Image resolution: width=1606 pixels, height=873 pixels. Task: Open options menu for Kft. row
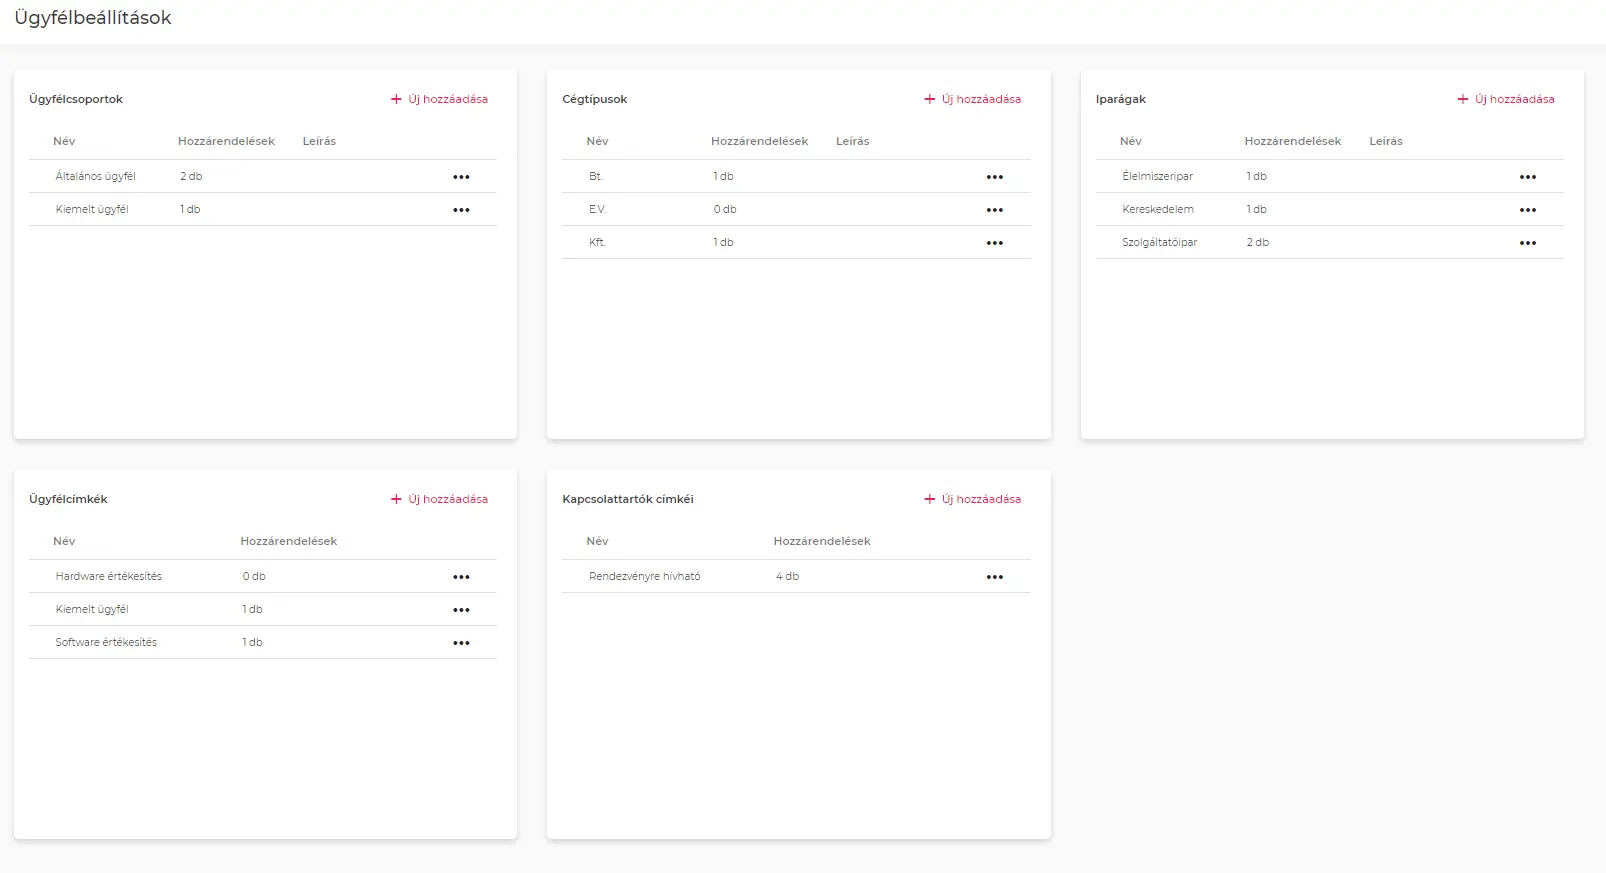tap(994, 243)
